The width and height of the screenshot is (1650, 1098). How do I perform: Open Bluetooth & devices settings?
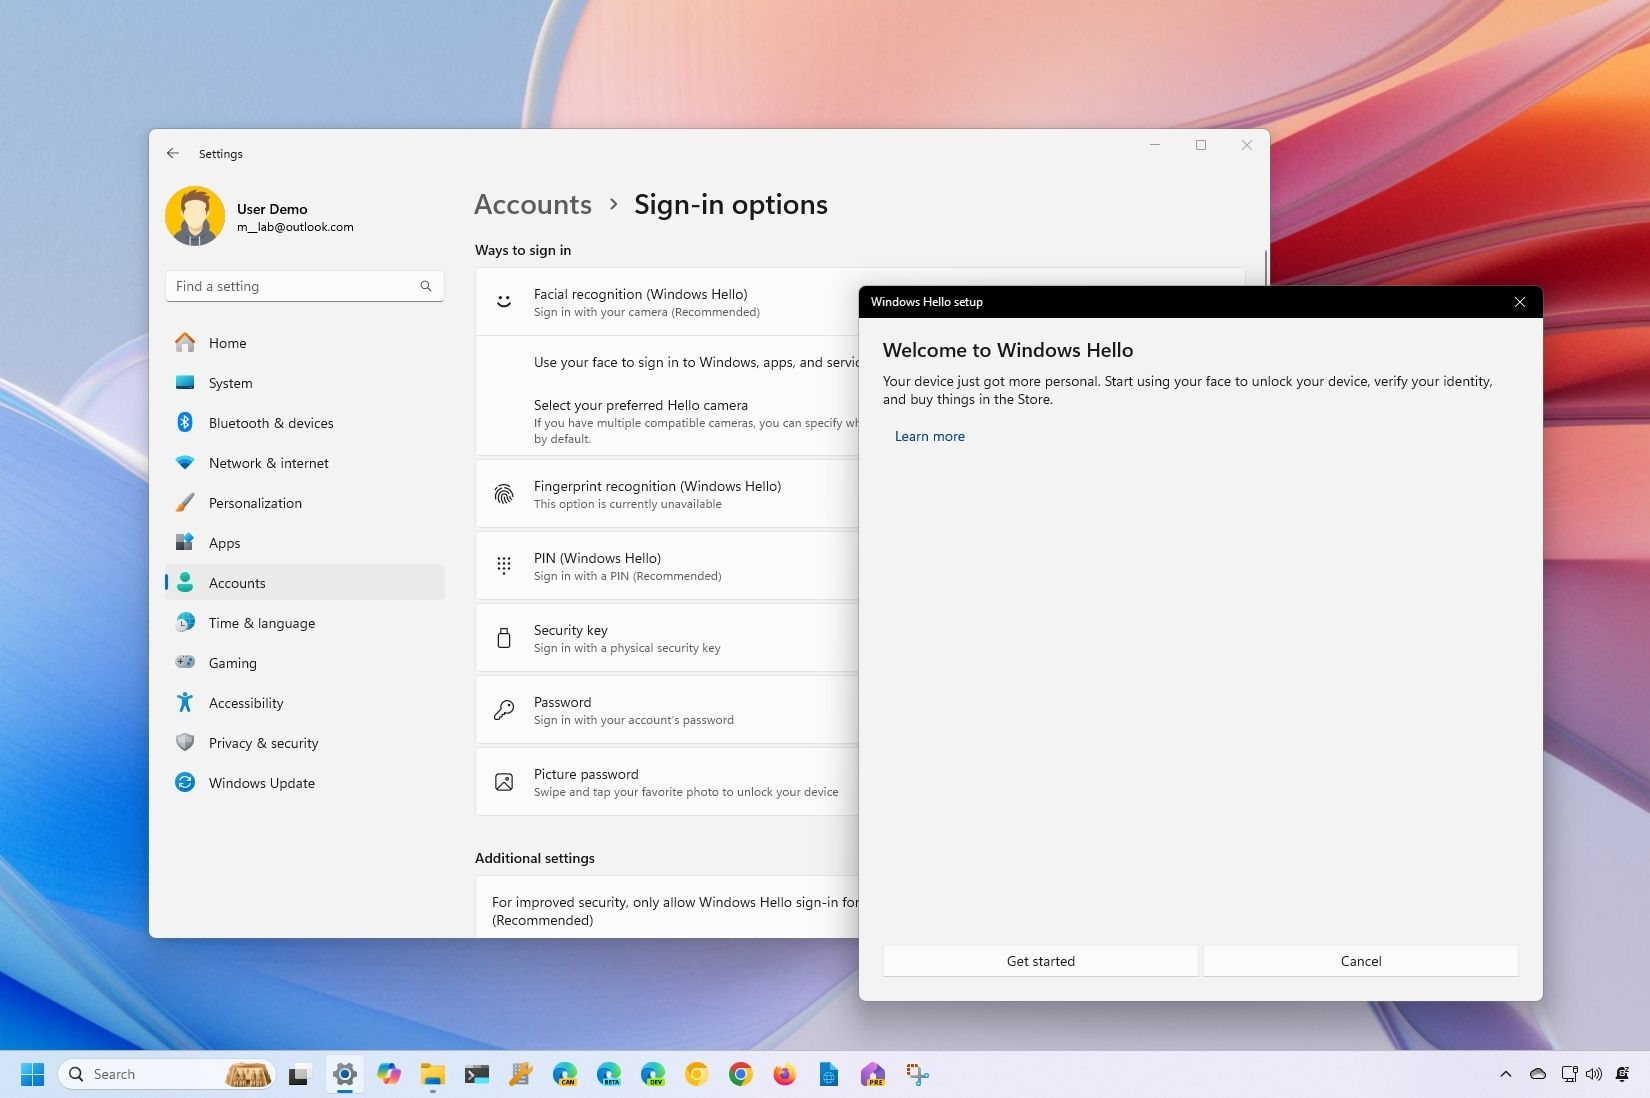[271, 423]
